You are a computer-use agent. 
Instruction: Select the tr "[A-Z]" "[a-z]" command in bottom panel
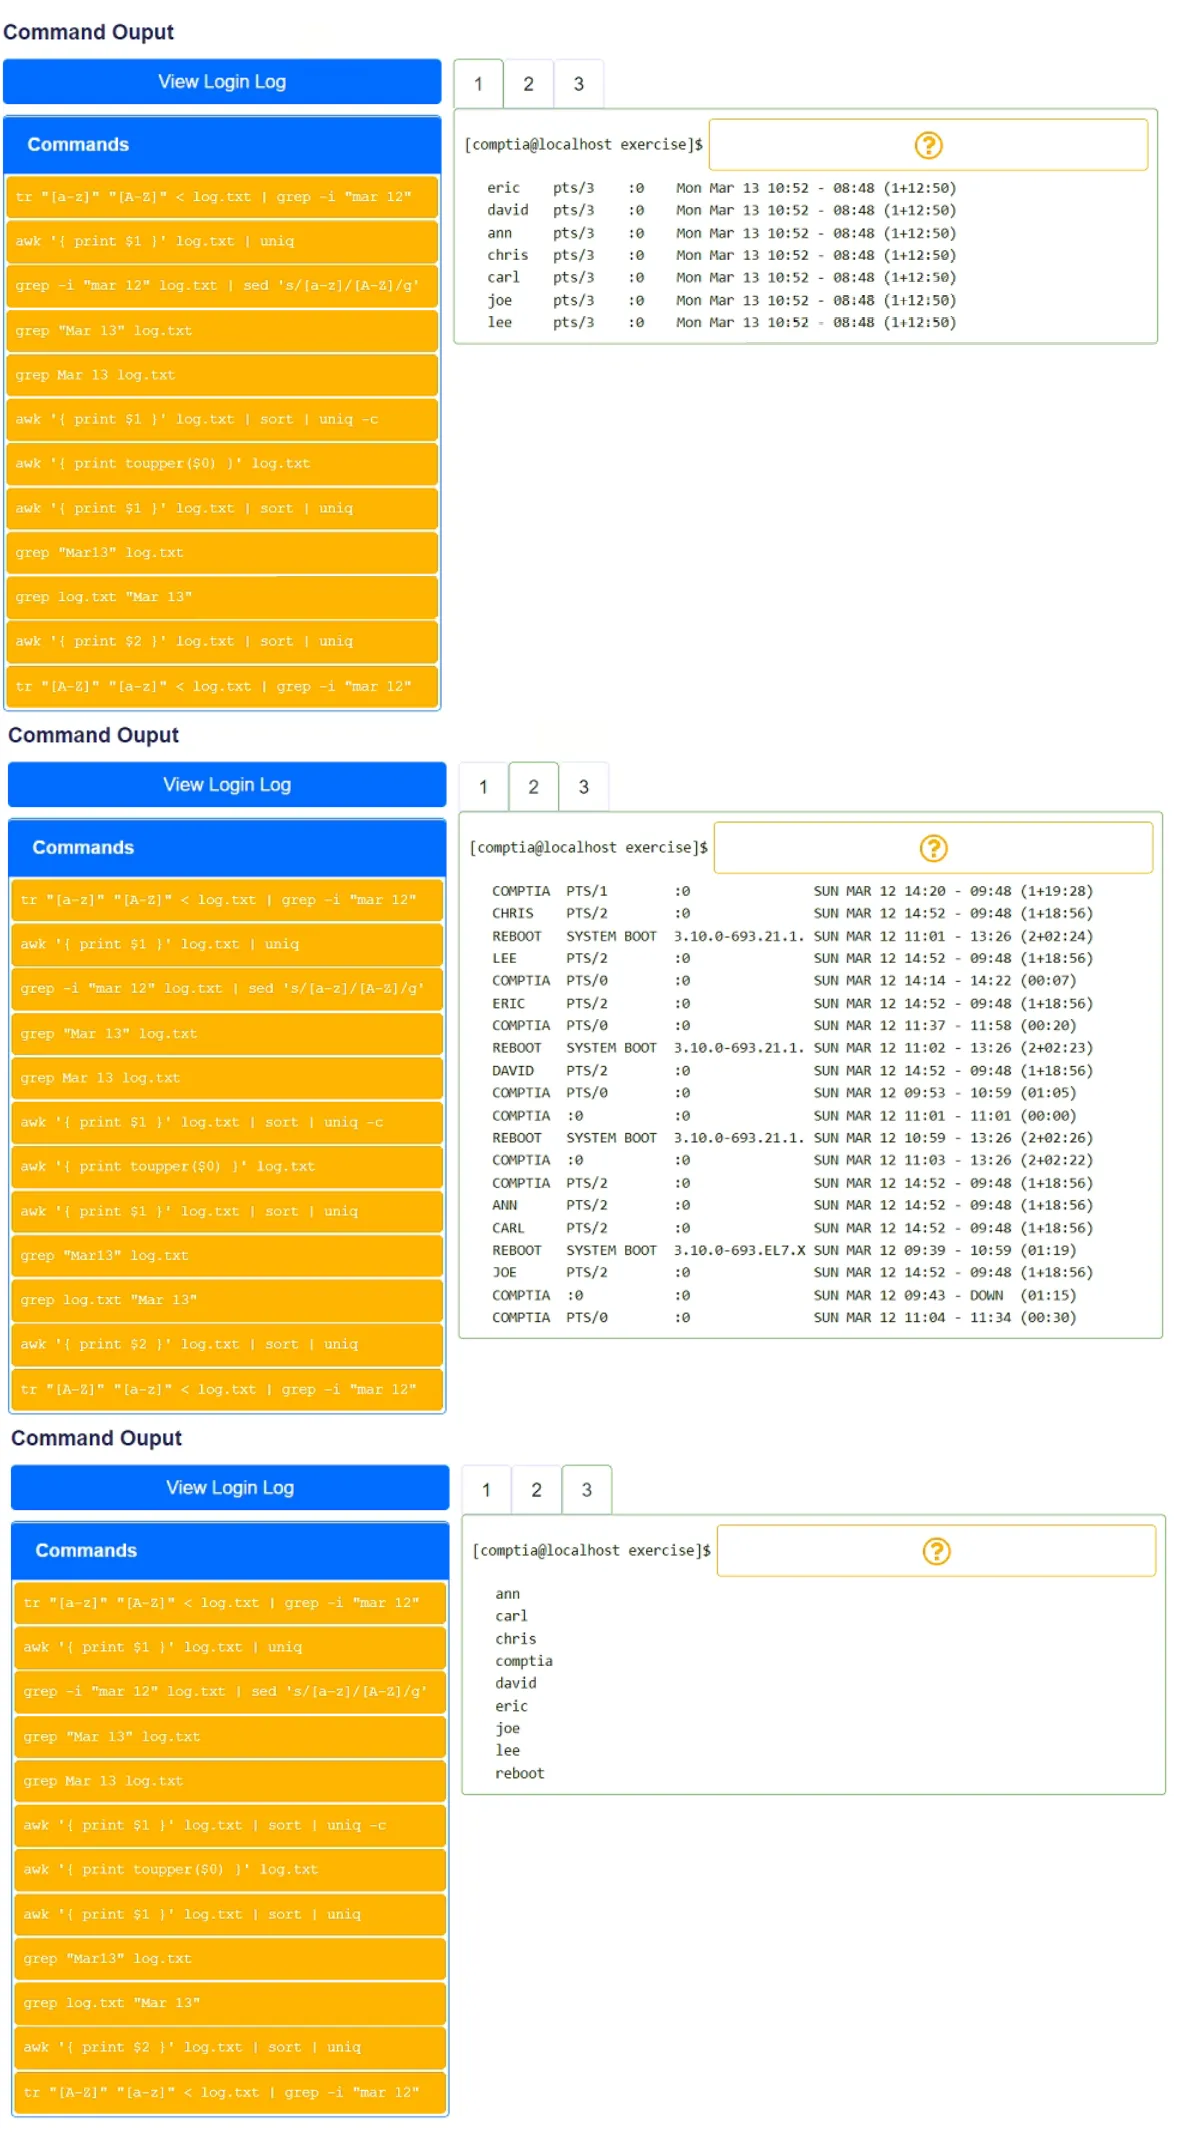230,2093
